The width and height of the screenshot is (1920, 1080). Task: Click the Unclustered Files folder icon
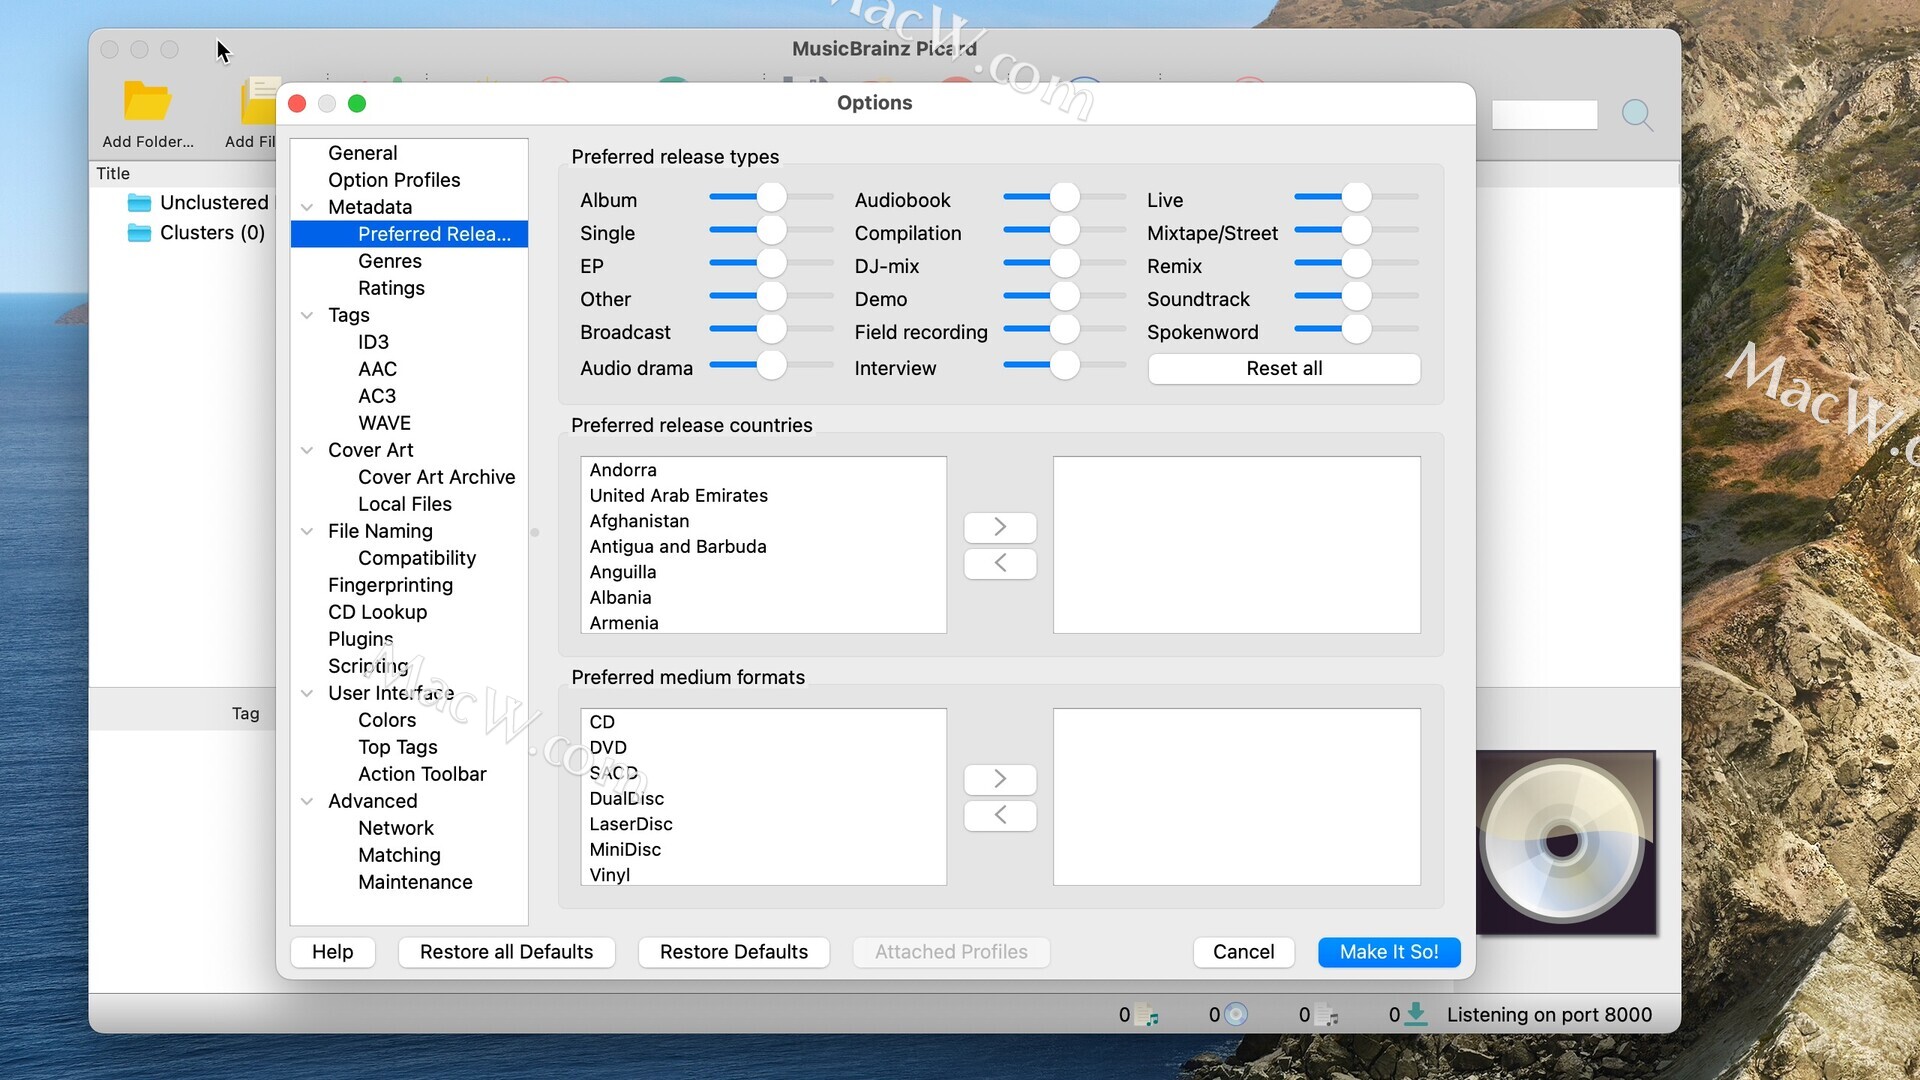click(x=139, y=203)
